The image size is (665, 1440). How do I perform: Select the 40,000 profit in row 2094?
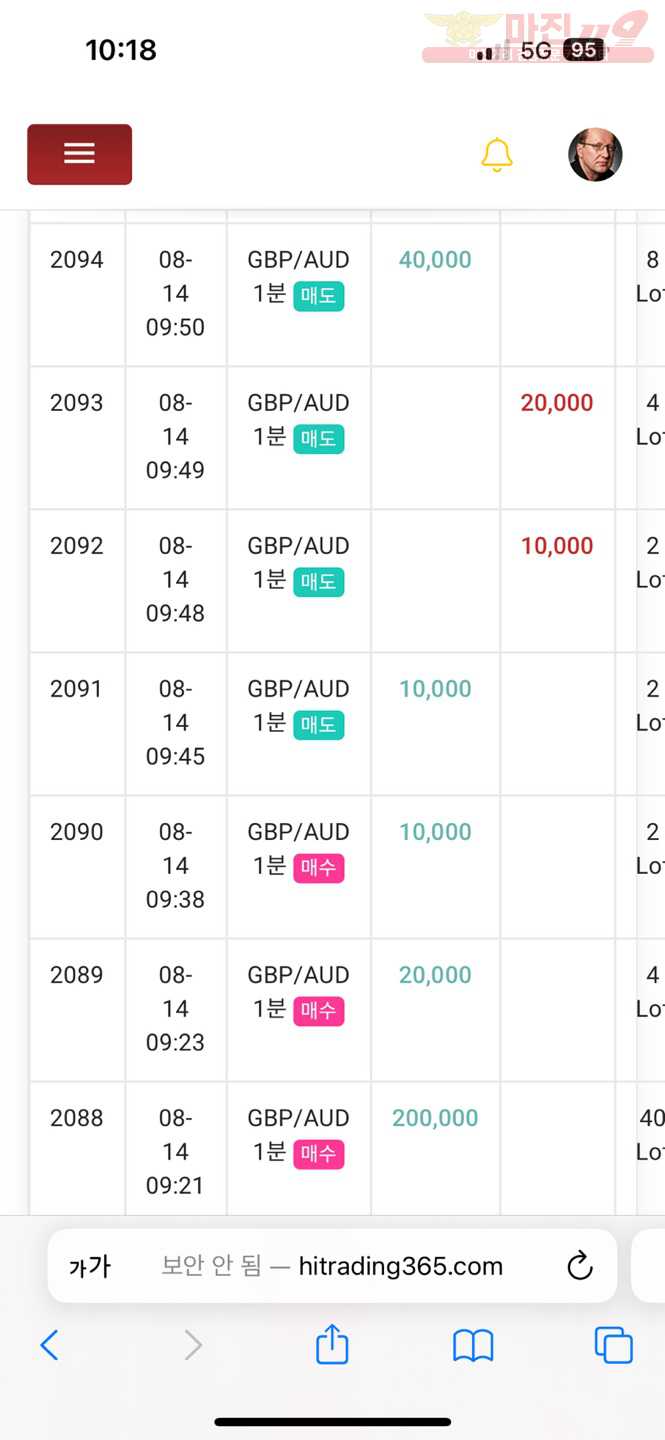coord(435,260)
